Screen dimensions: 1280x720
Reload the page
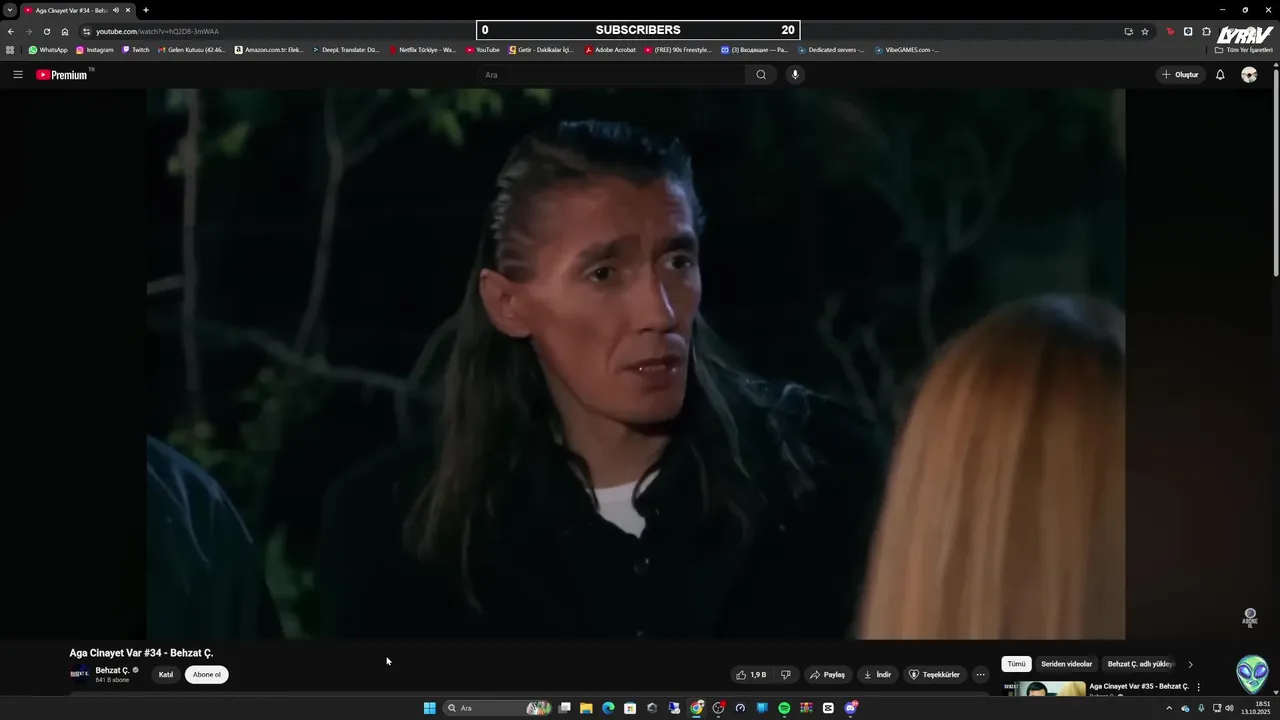(47, 31)
